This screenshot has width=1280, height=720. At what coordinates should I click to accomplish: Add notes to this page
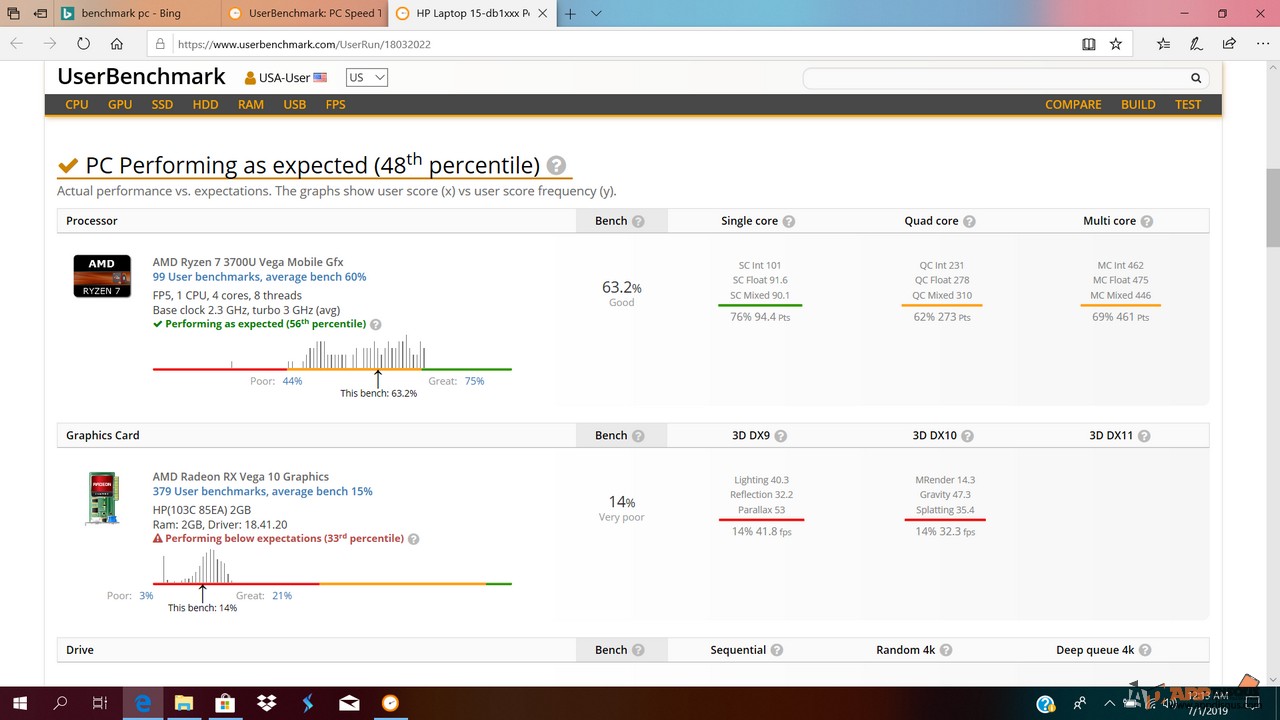click(x=1195, y=44)
